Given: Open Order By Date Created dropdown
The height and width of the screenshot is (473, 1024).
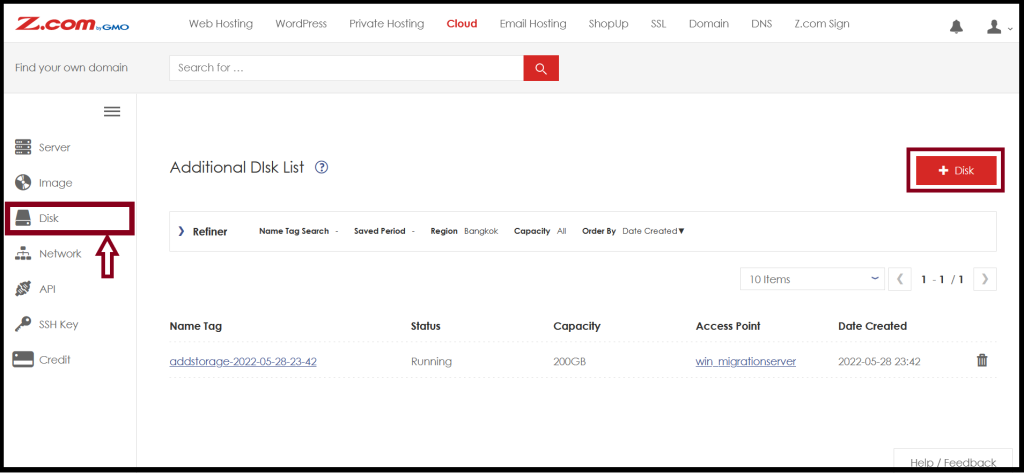Looking at the screenshot, I should [x=653, y=231].
